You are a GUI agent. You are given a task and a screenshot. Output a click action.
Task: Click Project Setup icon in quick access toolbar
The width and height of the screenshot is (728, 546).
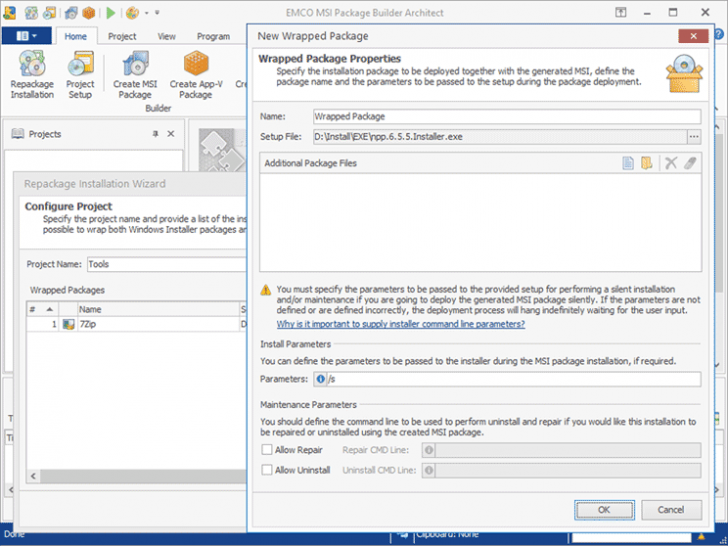click(49, 13)
